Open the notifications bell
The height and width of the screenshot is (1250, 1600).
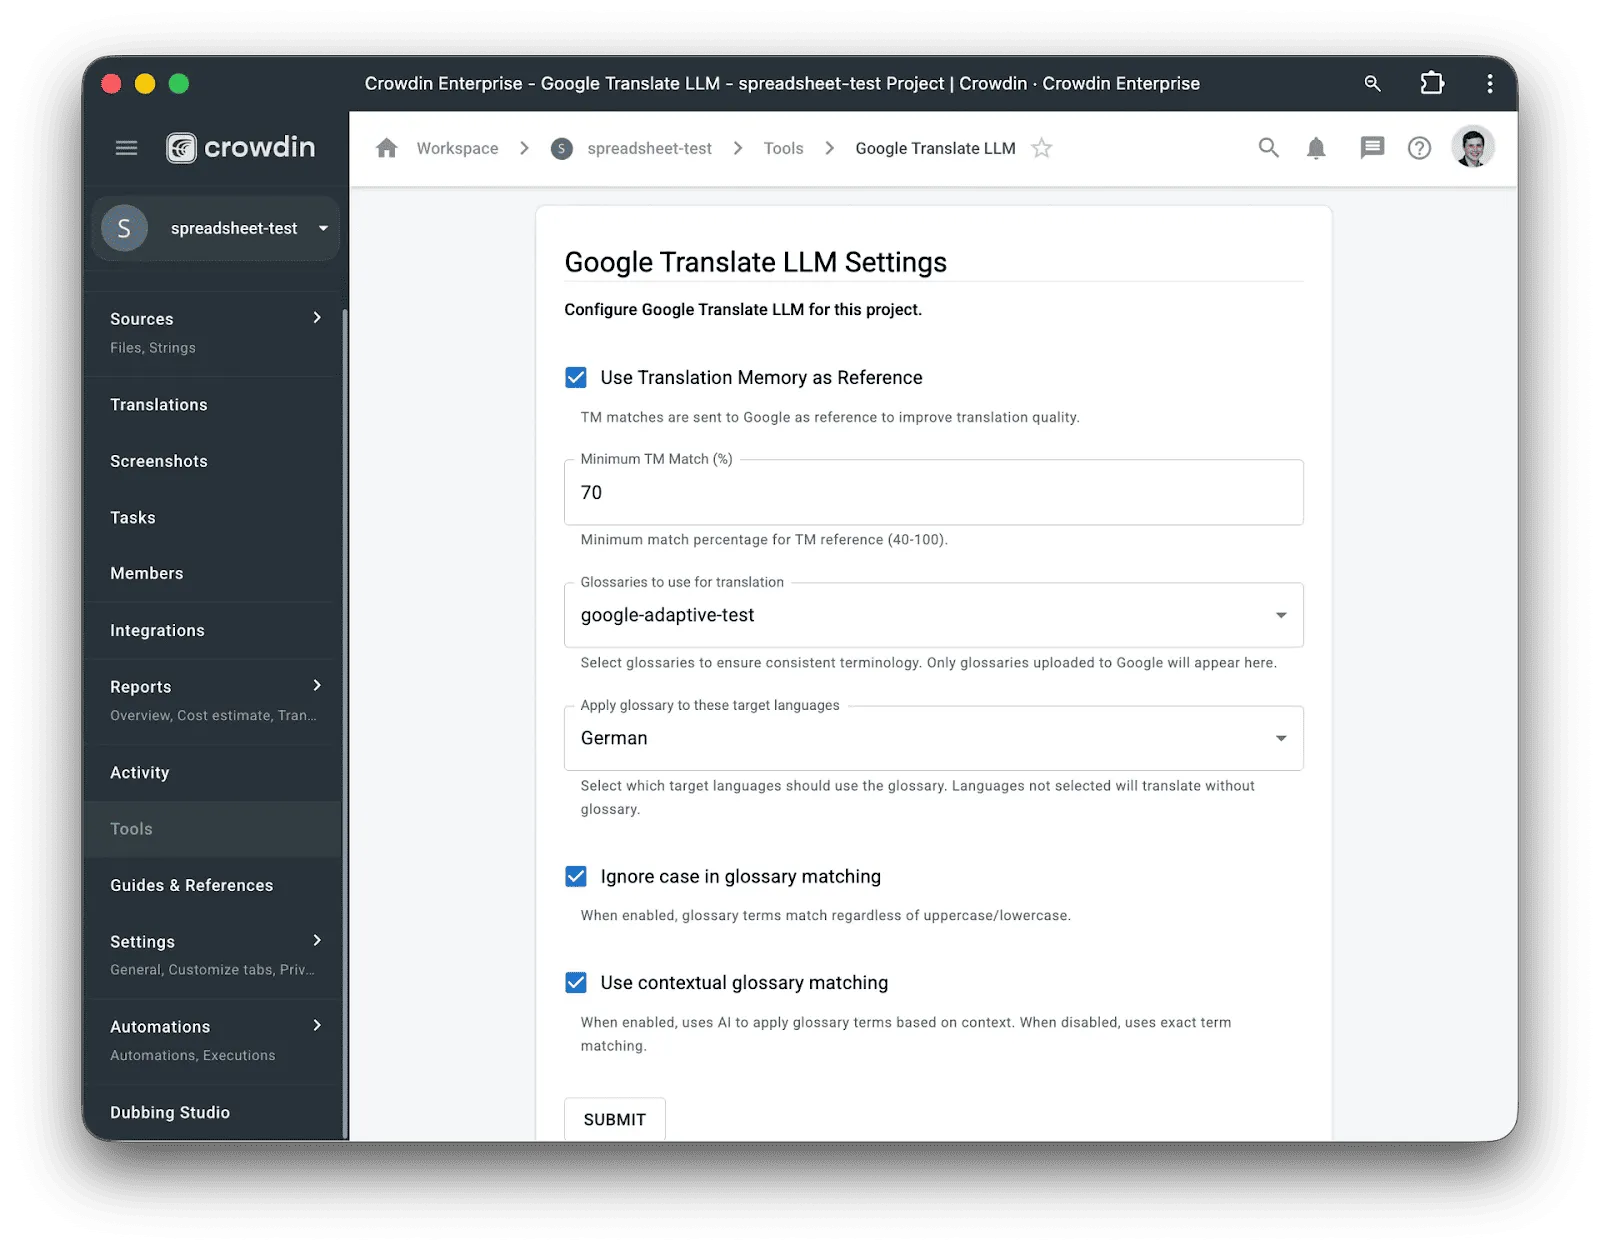click(x=1316, y=148)
